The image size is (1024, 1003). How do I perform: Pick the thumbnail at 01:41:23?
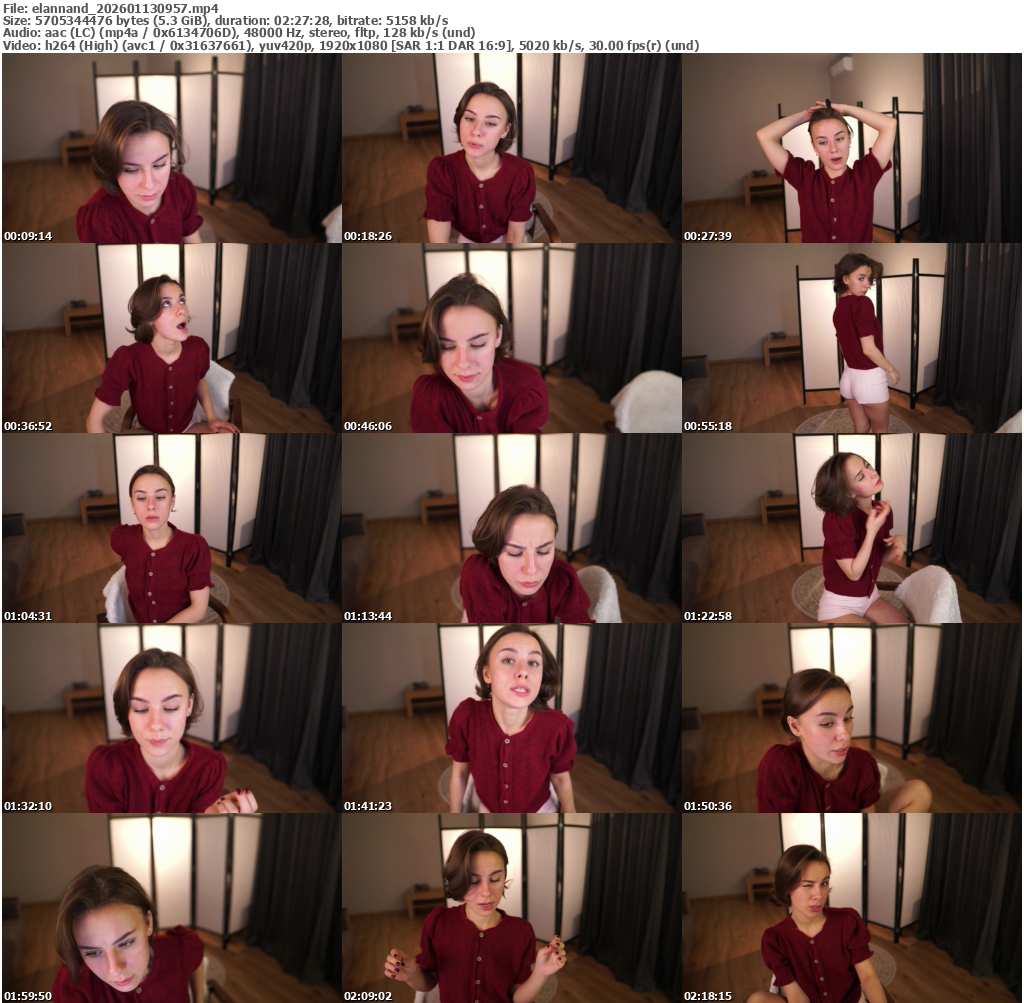(511, 718)
